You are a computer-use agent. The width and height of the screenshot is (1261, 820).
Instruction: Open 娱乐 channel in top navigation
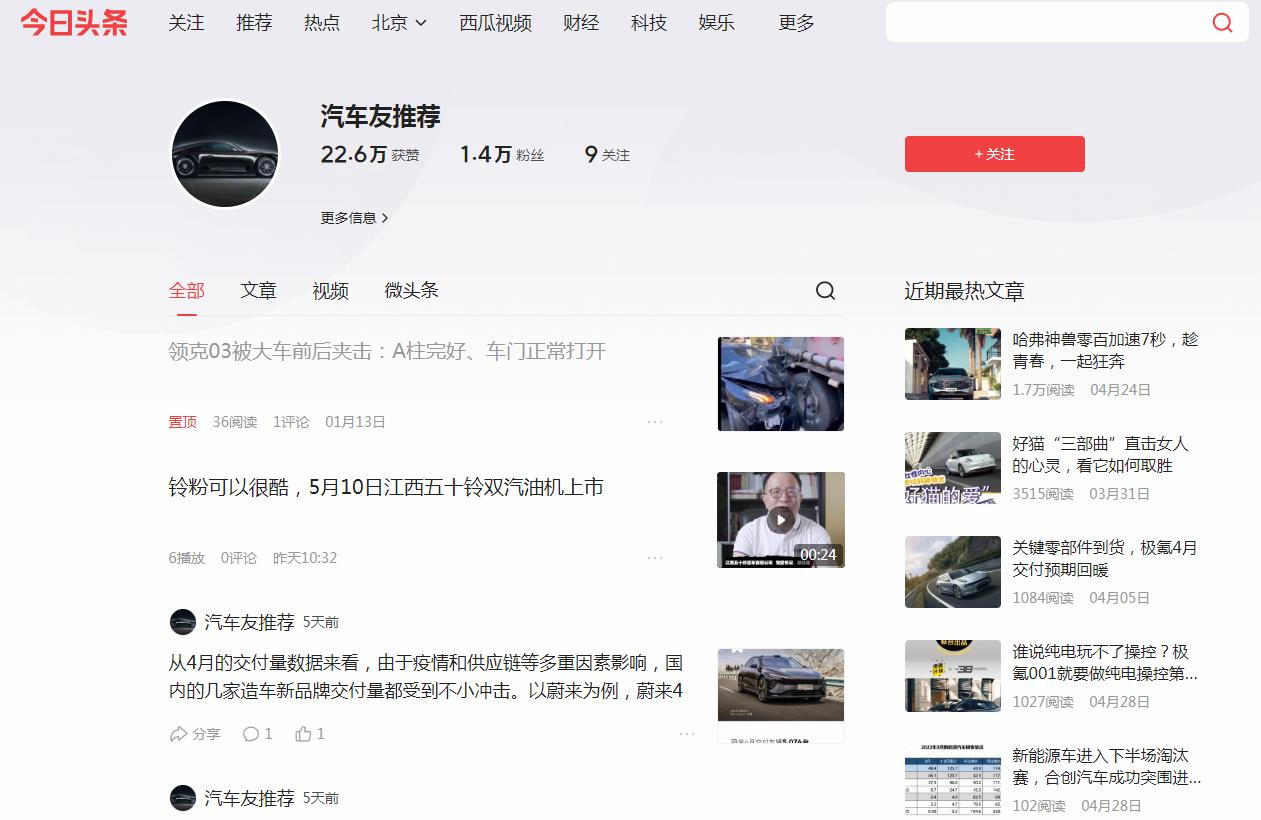pyautogui.click(x=716, y=22)
